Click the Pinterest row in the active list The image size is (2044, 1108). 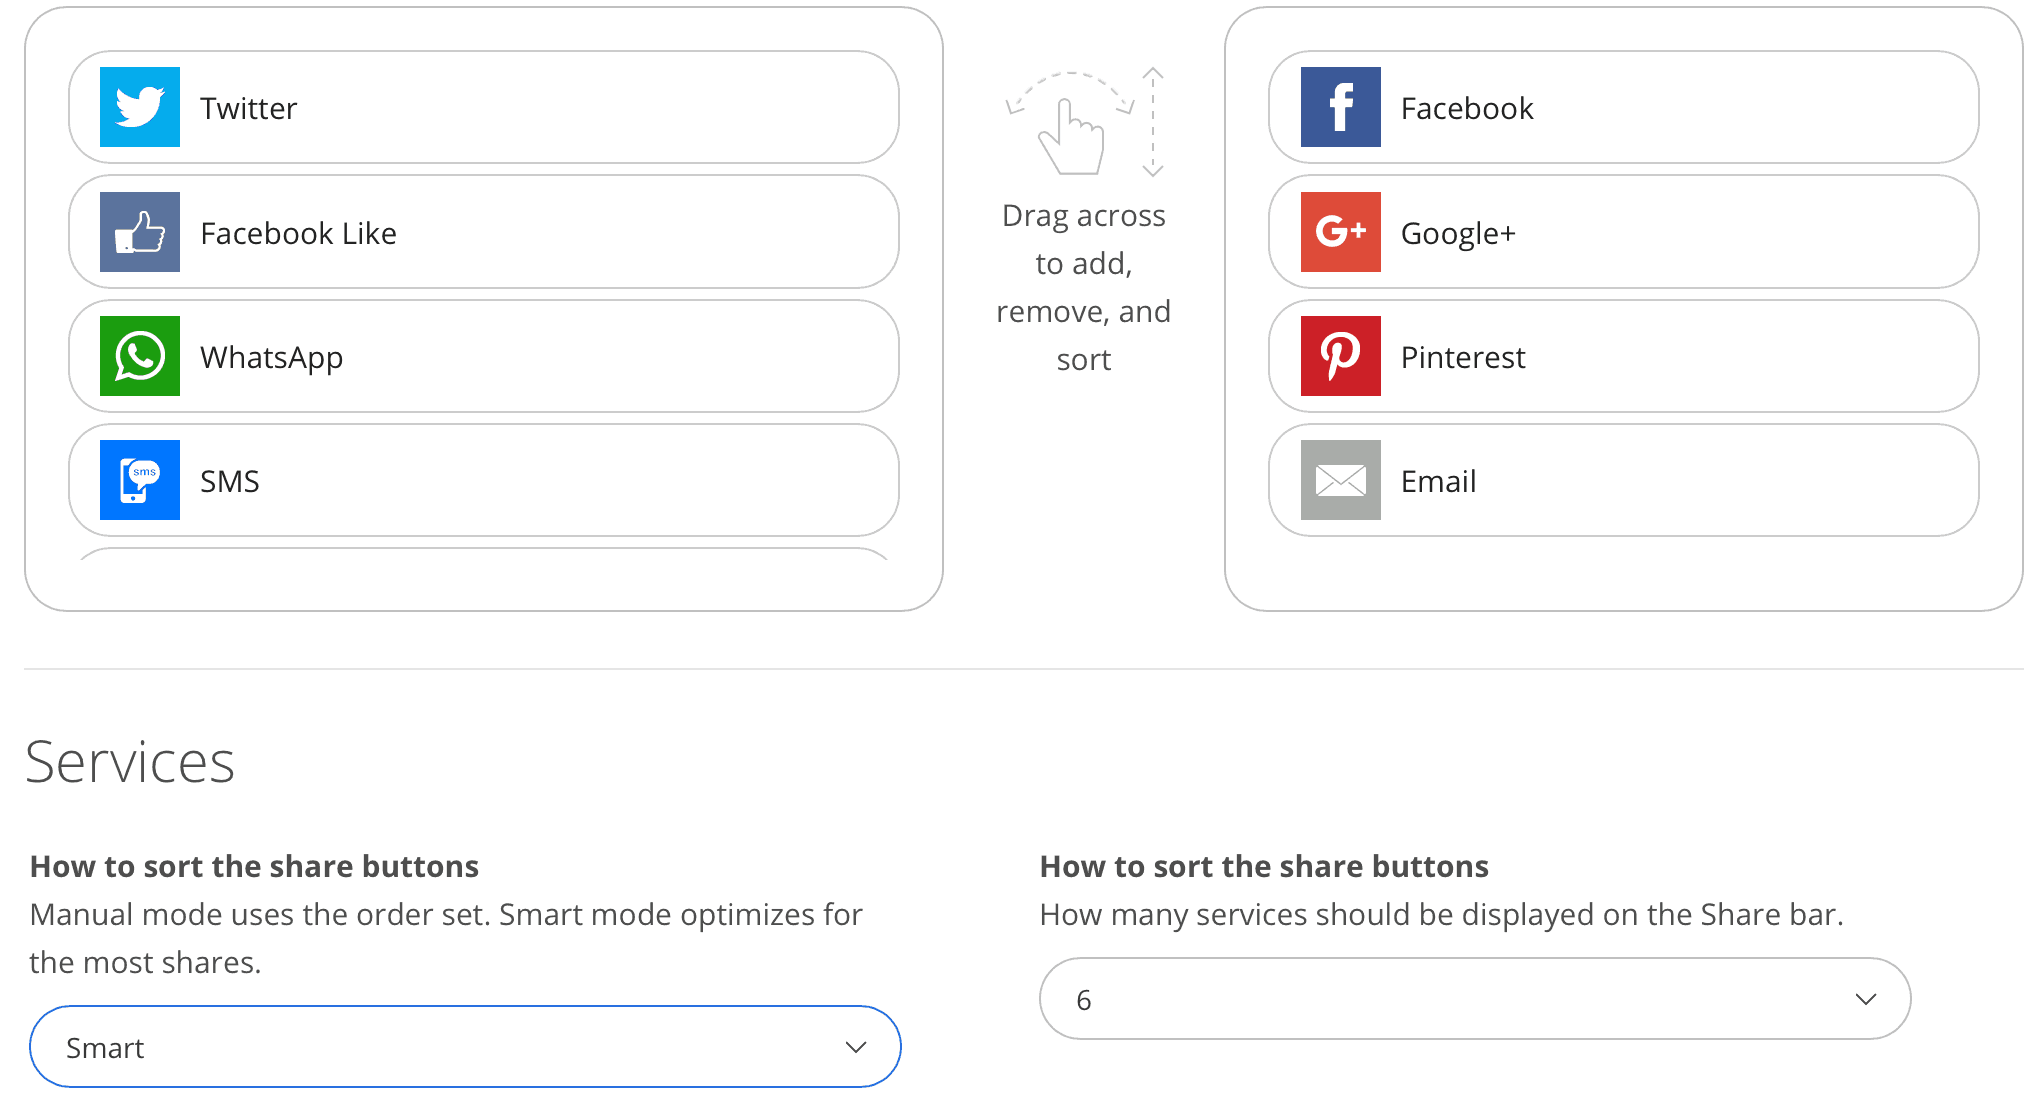point(1620,356)
